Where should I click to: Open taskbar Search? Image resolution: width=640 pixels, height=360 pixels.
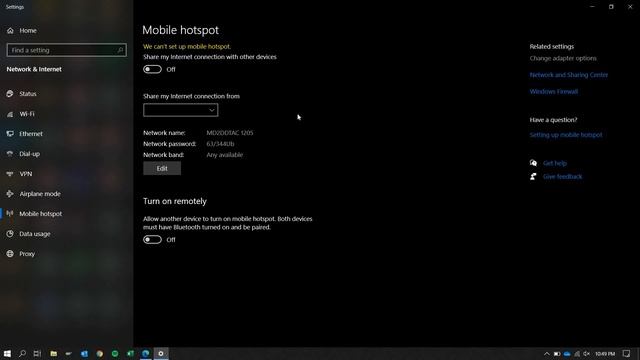pos(22,353)
